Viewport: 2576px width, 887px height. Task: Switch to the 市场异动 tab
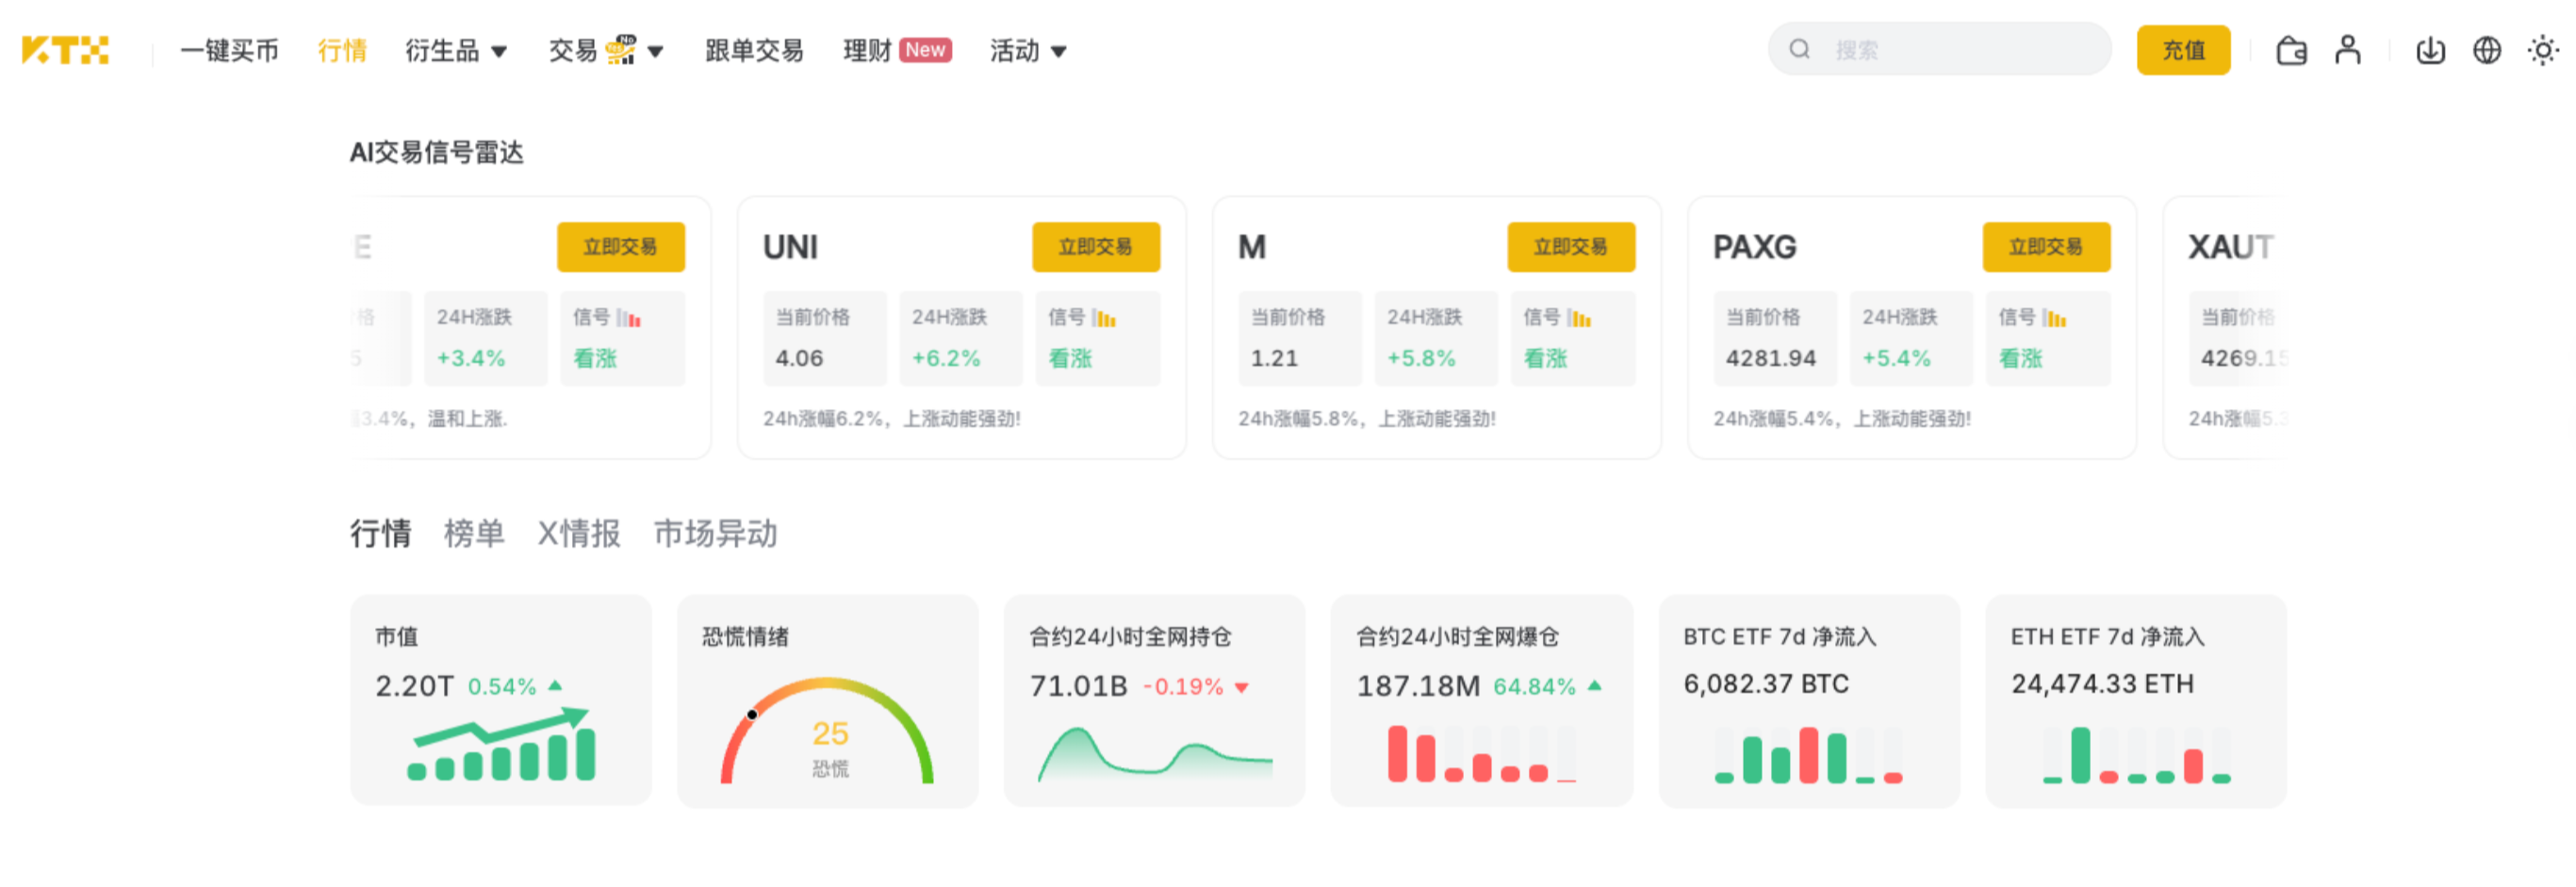tap(716, 533)
